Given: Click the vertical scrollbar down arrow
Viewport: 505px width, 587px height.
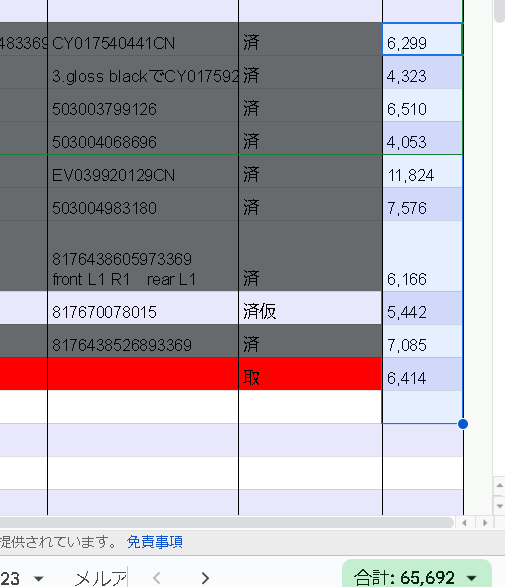Looking at the screenshot, I should (x=499, y=506).
